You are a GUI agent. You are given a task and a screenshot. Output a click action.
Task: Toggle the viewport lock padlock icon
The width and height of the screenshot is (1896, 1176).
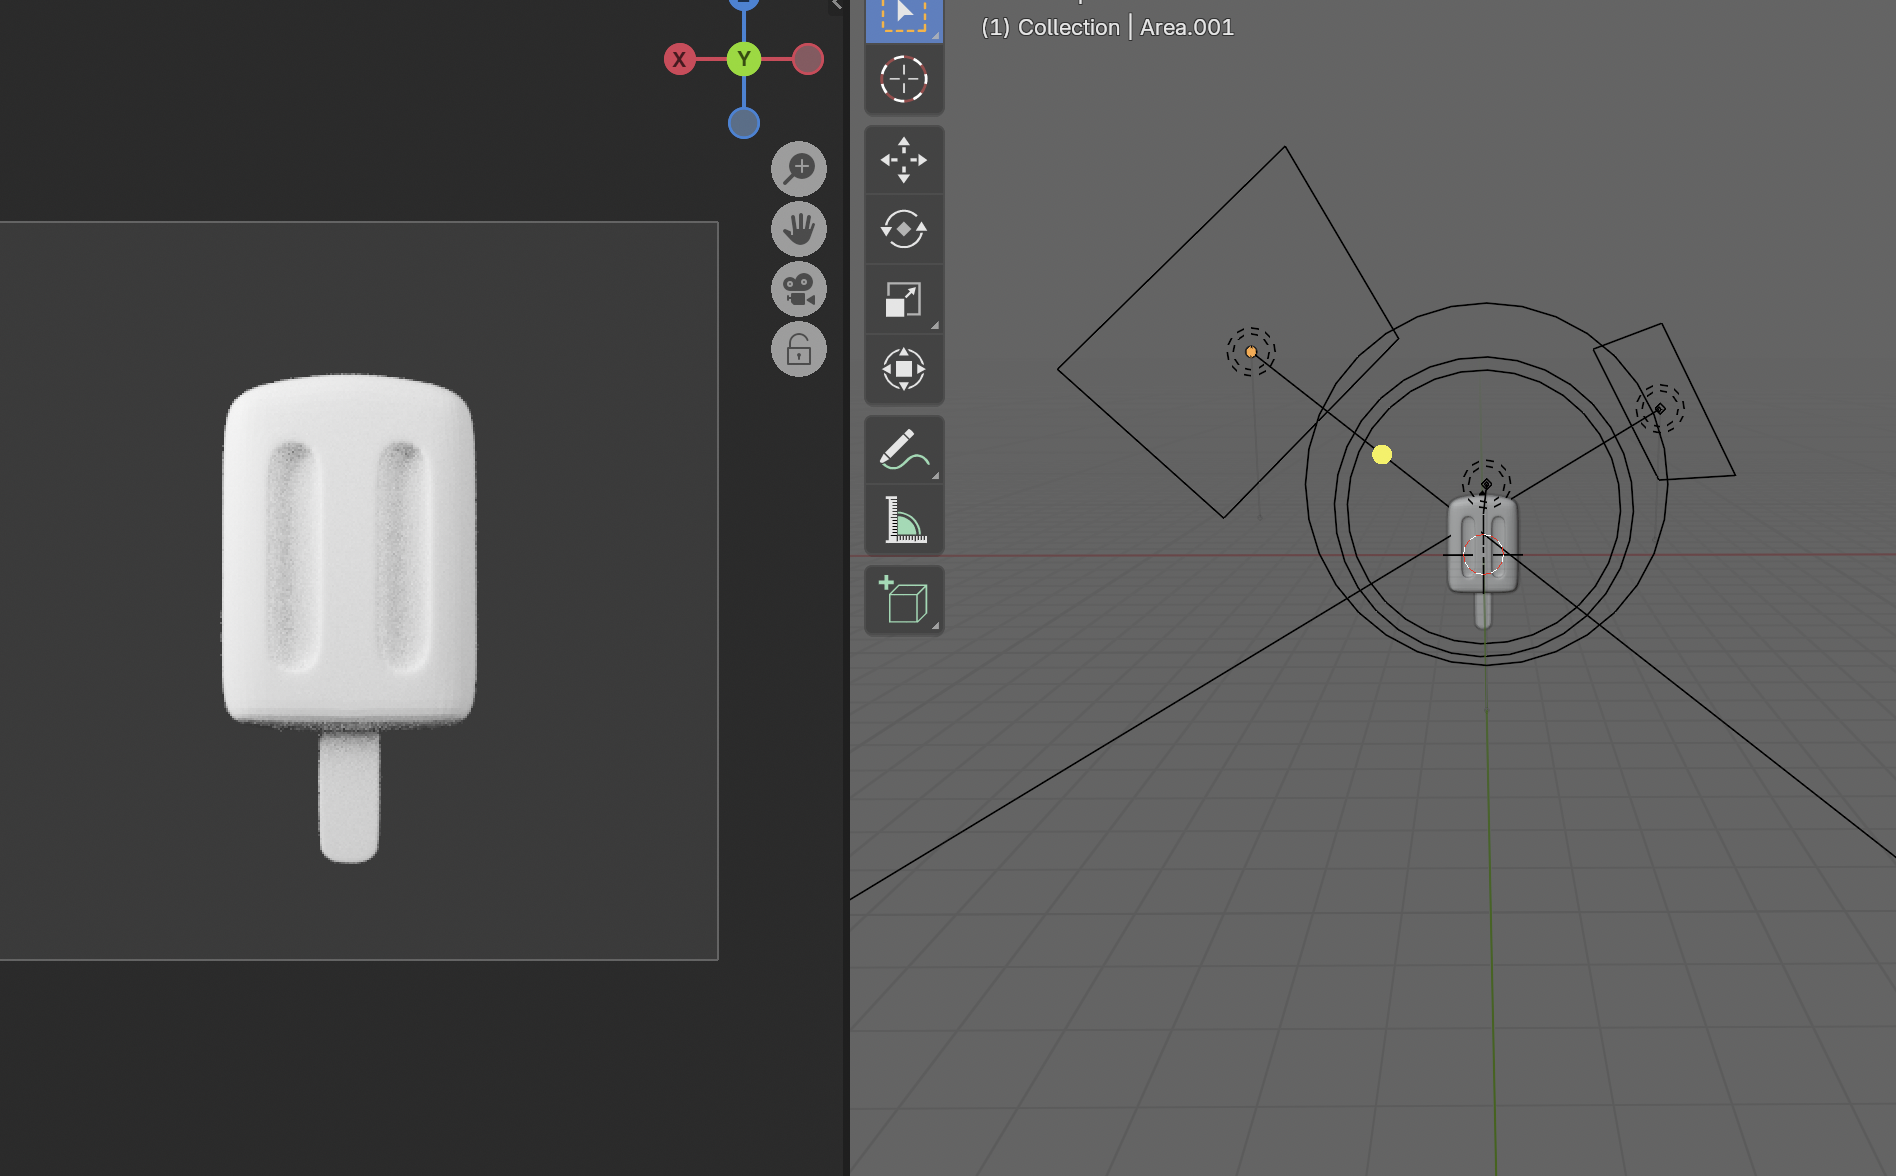798,348
